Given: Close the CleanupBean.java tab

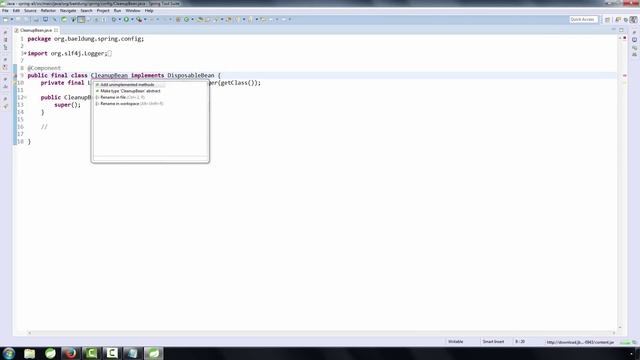Looking at the screenshot, I should [x=56, y=30].
